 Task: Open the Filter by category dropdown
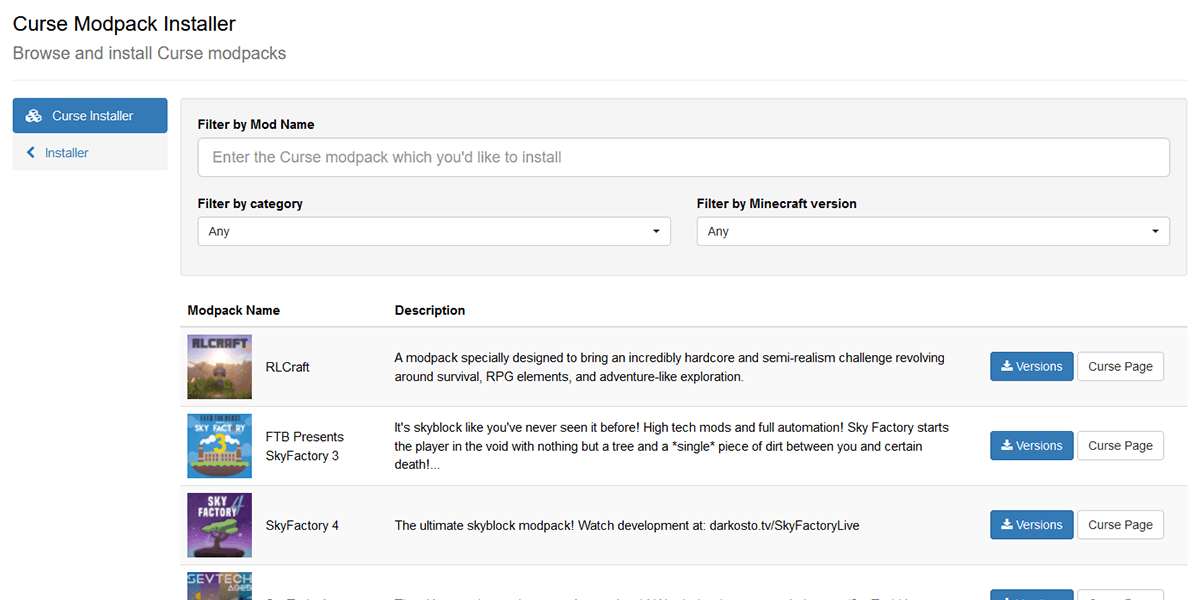(x=434, y=231)
